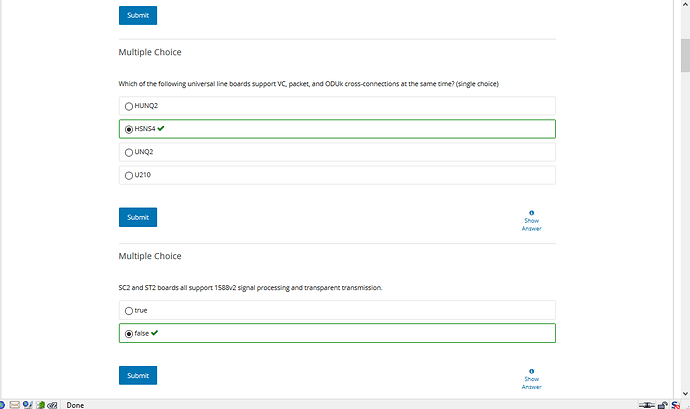Submit the SC2 and ST2 boards question
Viewport: 690px width, 409px height.
tap(138, 375)
